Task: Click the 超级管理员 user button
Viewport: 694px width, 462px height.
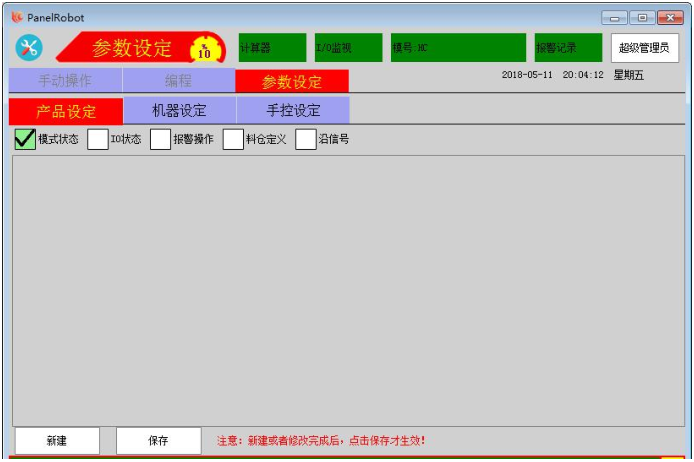Action: point(644,48)
